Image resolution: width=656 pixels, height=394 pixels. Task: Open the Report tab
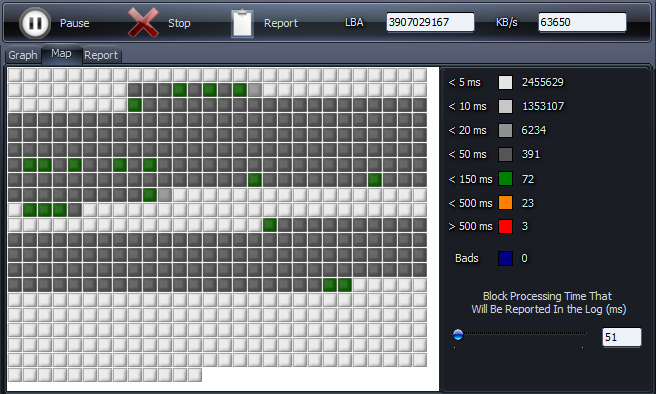[x=101, y=55]
